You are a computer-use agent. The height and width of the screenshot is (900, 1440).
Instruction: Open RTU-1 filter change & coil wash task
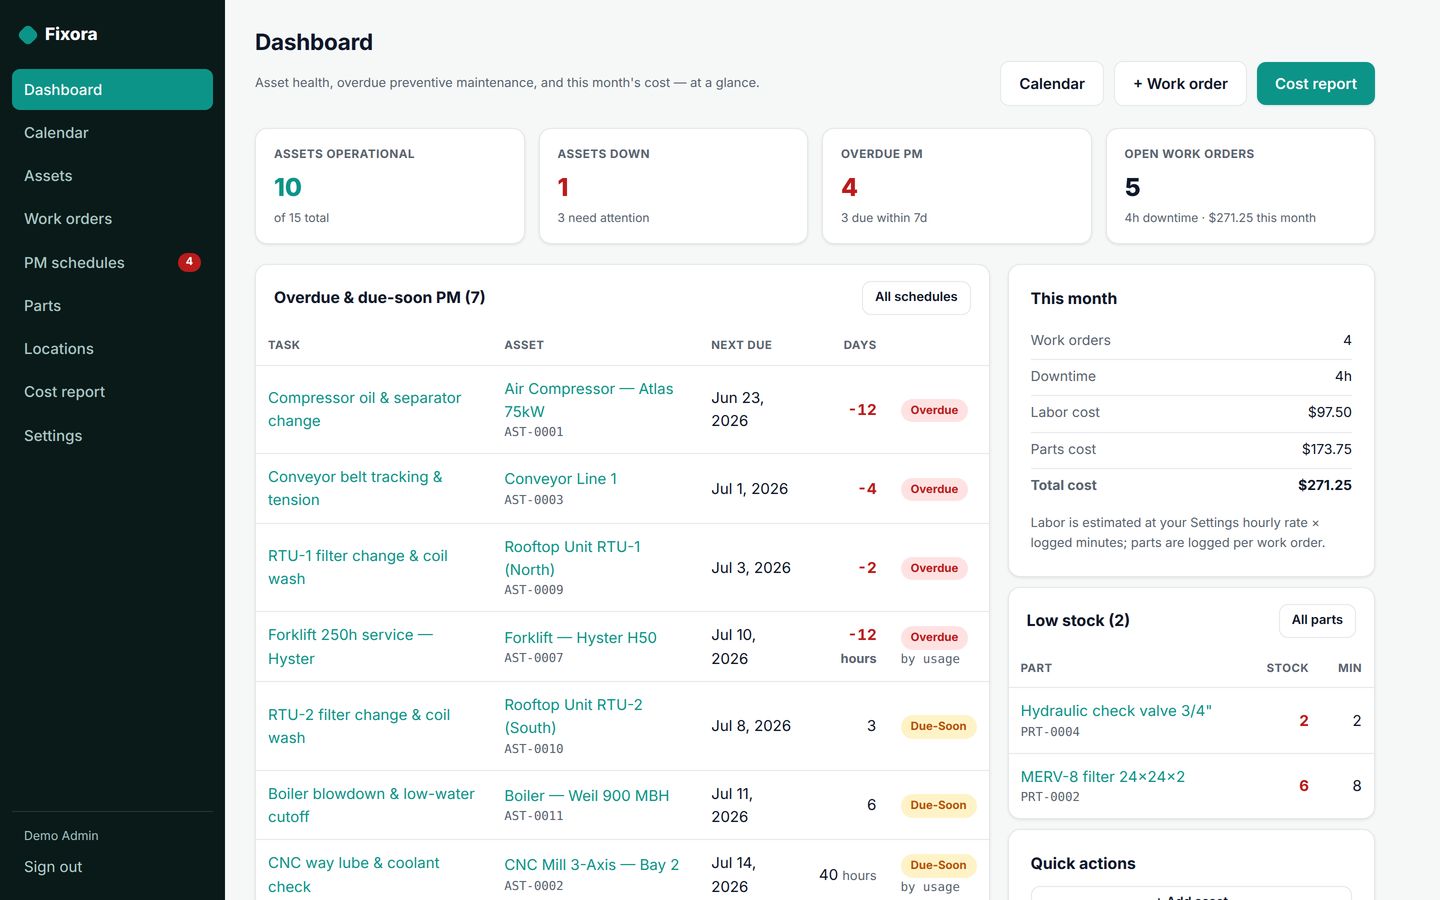point(358,567)
